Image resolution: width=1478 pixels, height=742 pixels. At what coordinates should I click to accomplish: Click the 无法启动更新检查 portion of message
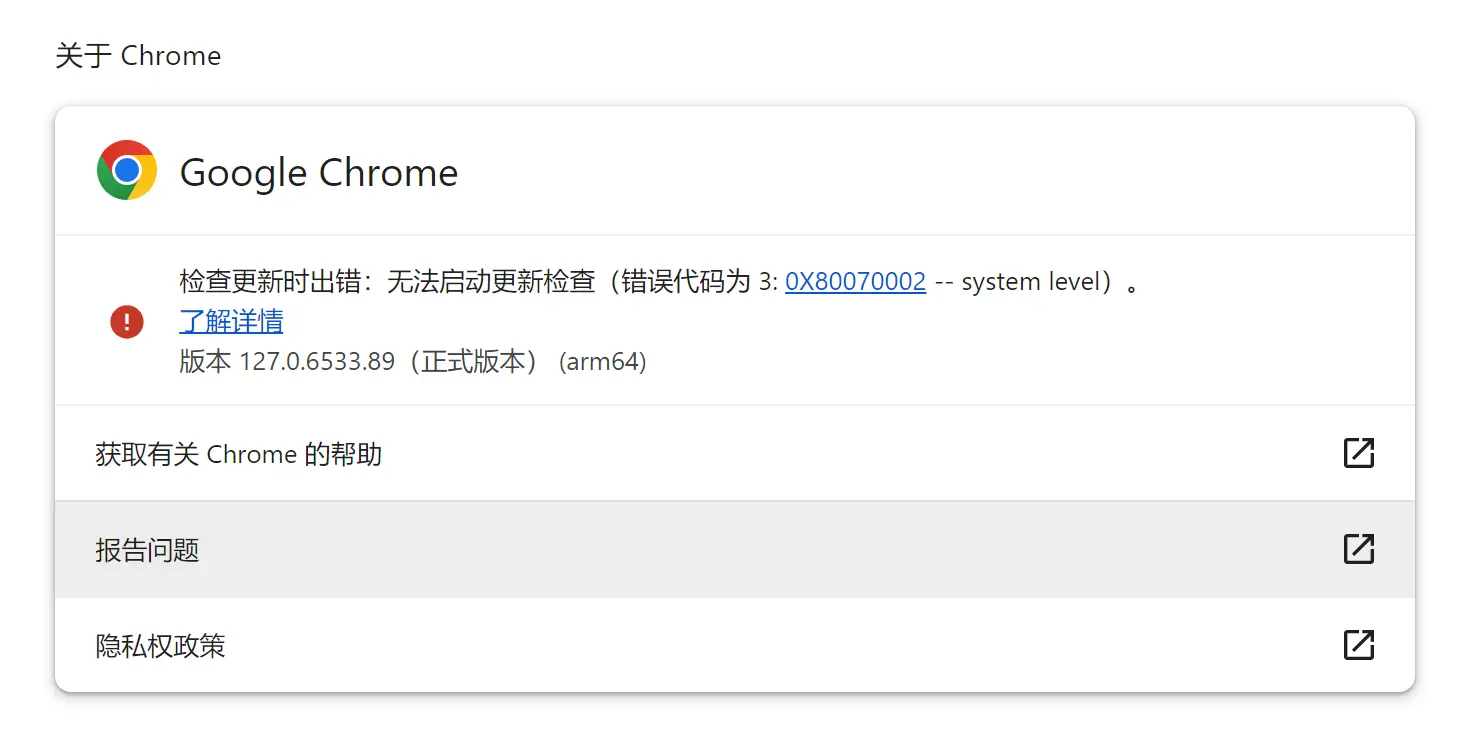(x=491, y=282)
